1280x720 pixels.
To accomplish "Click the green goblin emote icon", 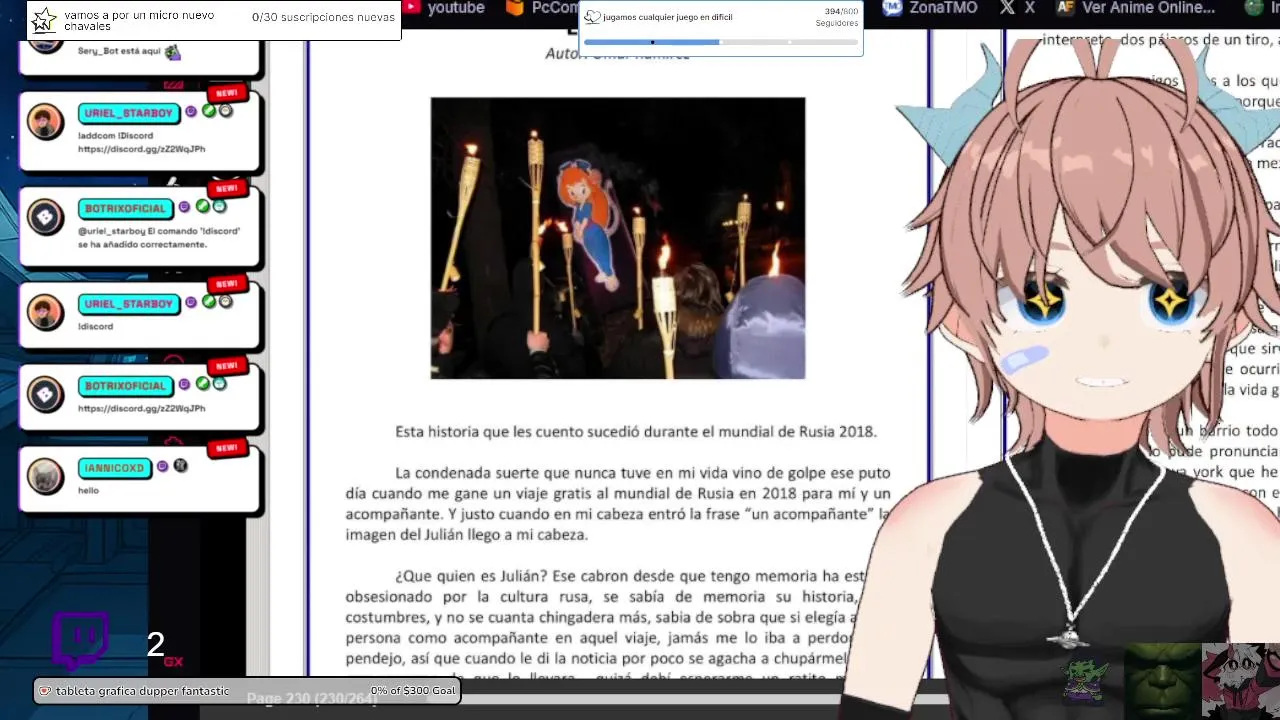I will coord(1084,681).
